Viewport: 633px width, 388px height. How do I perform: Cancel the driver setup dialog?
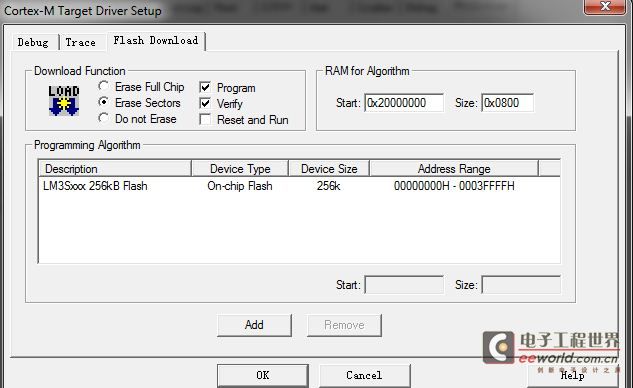click(x=365, y=375)
